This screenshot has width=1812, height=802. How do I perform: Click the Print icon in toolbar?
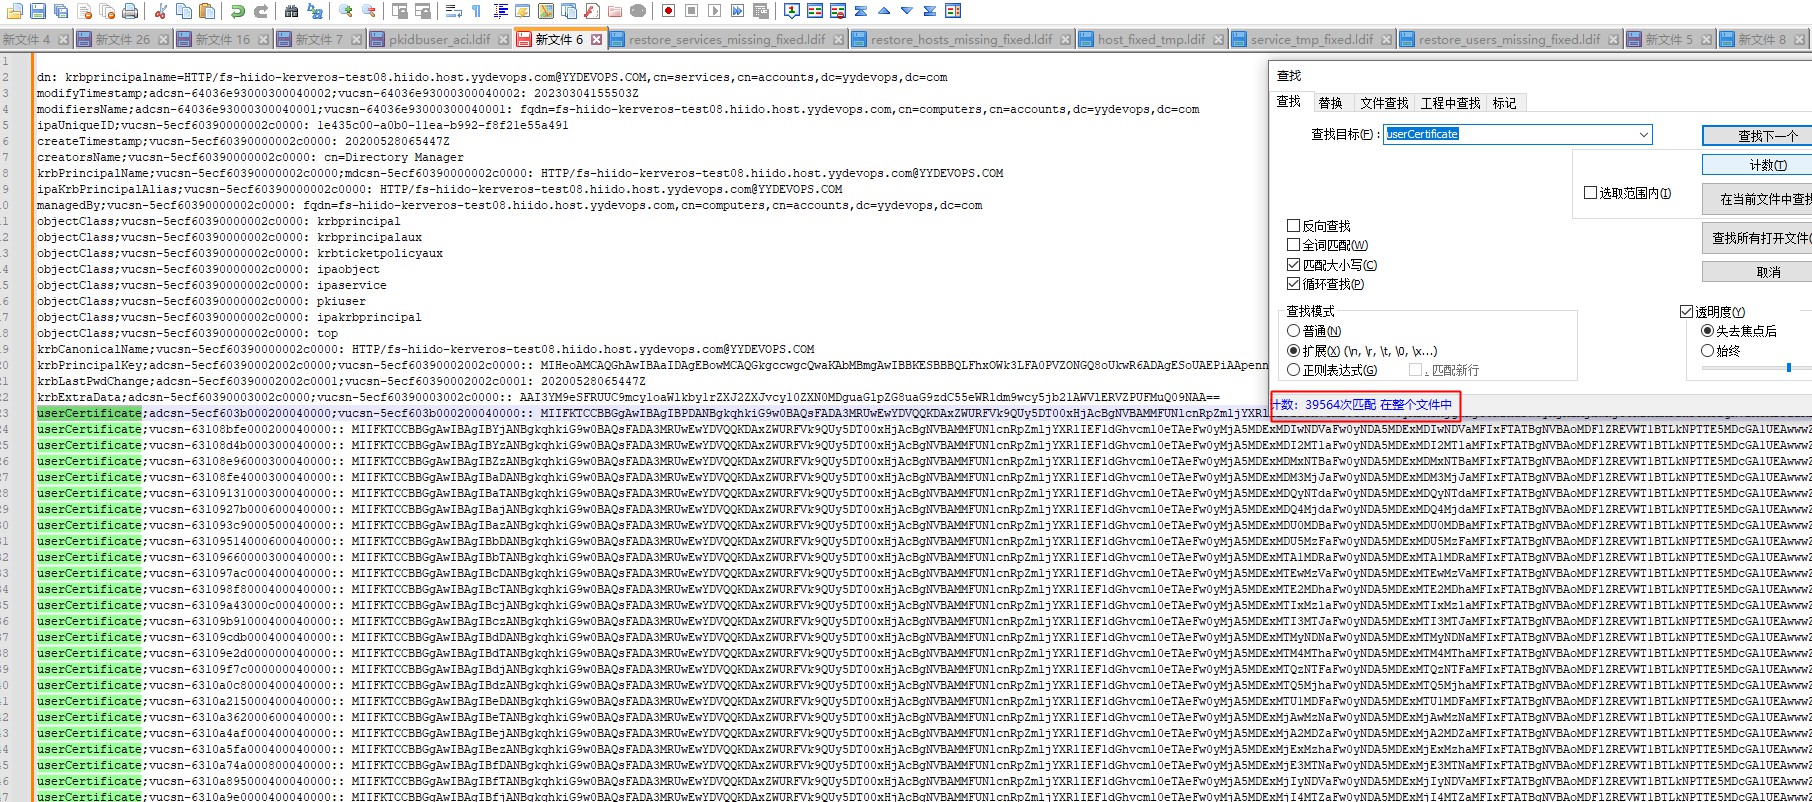[130, 11]
